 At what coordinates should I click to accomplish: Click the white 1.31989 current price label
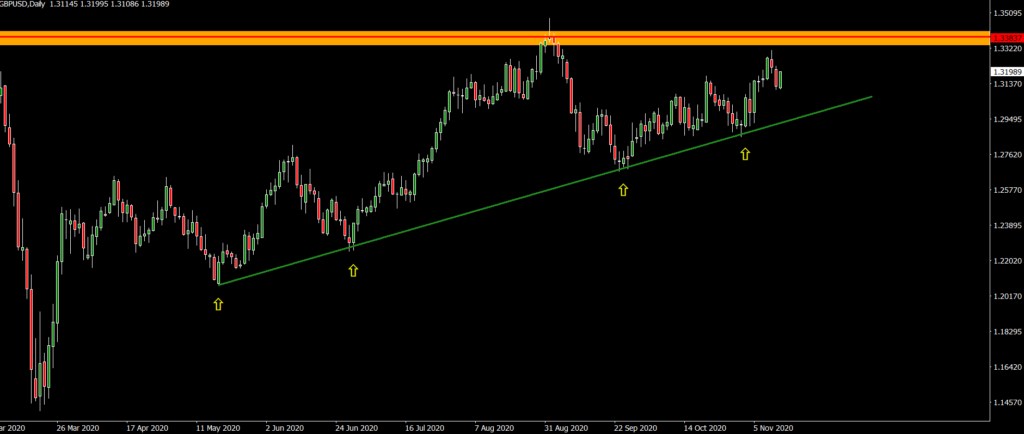pos(1005,72)
